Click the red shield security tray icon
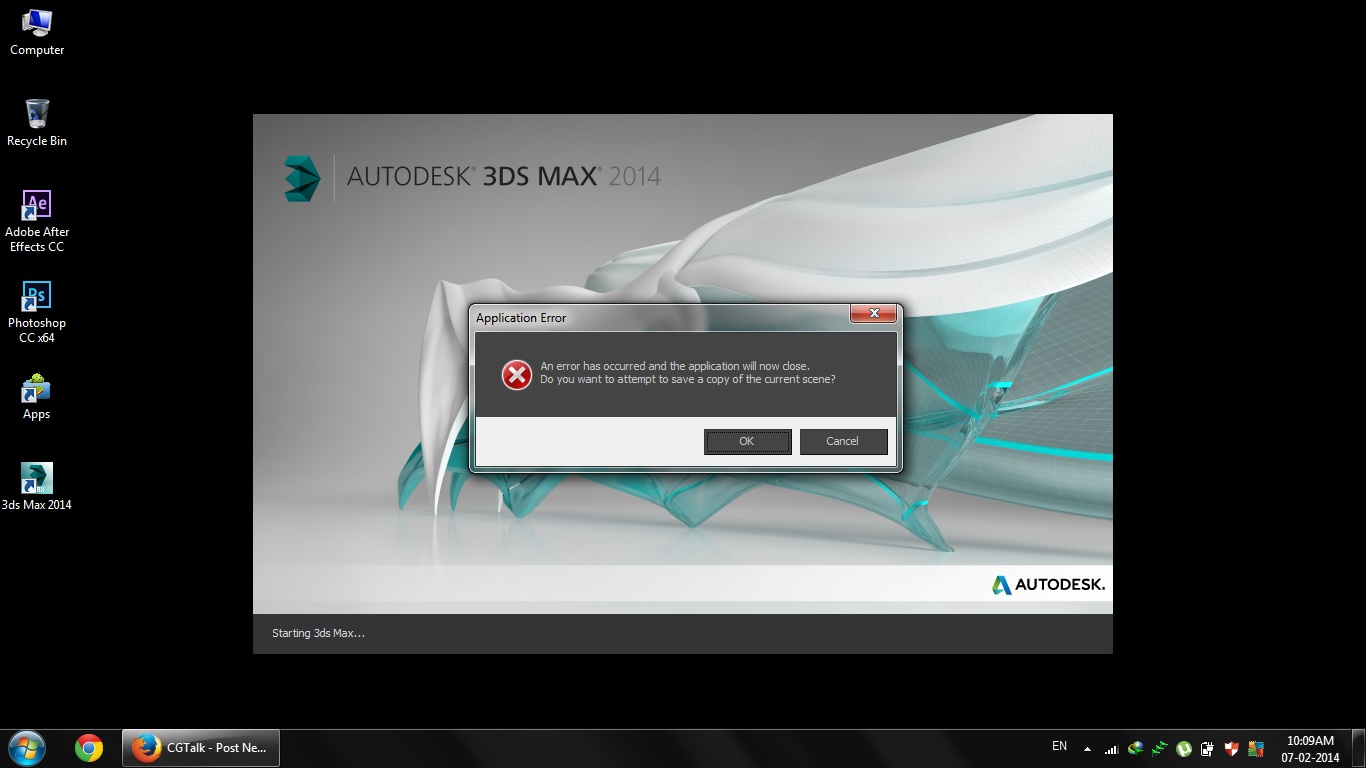The width and height of the screenshot is (1366, 768). point(1231,748)
